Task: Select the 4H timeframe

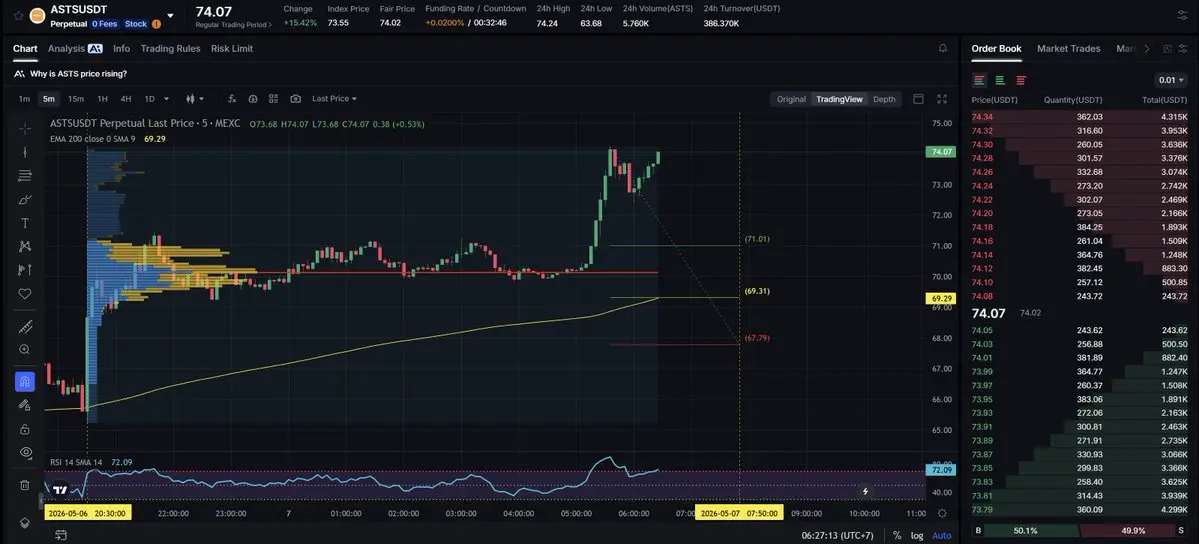Action: (x=126, y=99)
